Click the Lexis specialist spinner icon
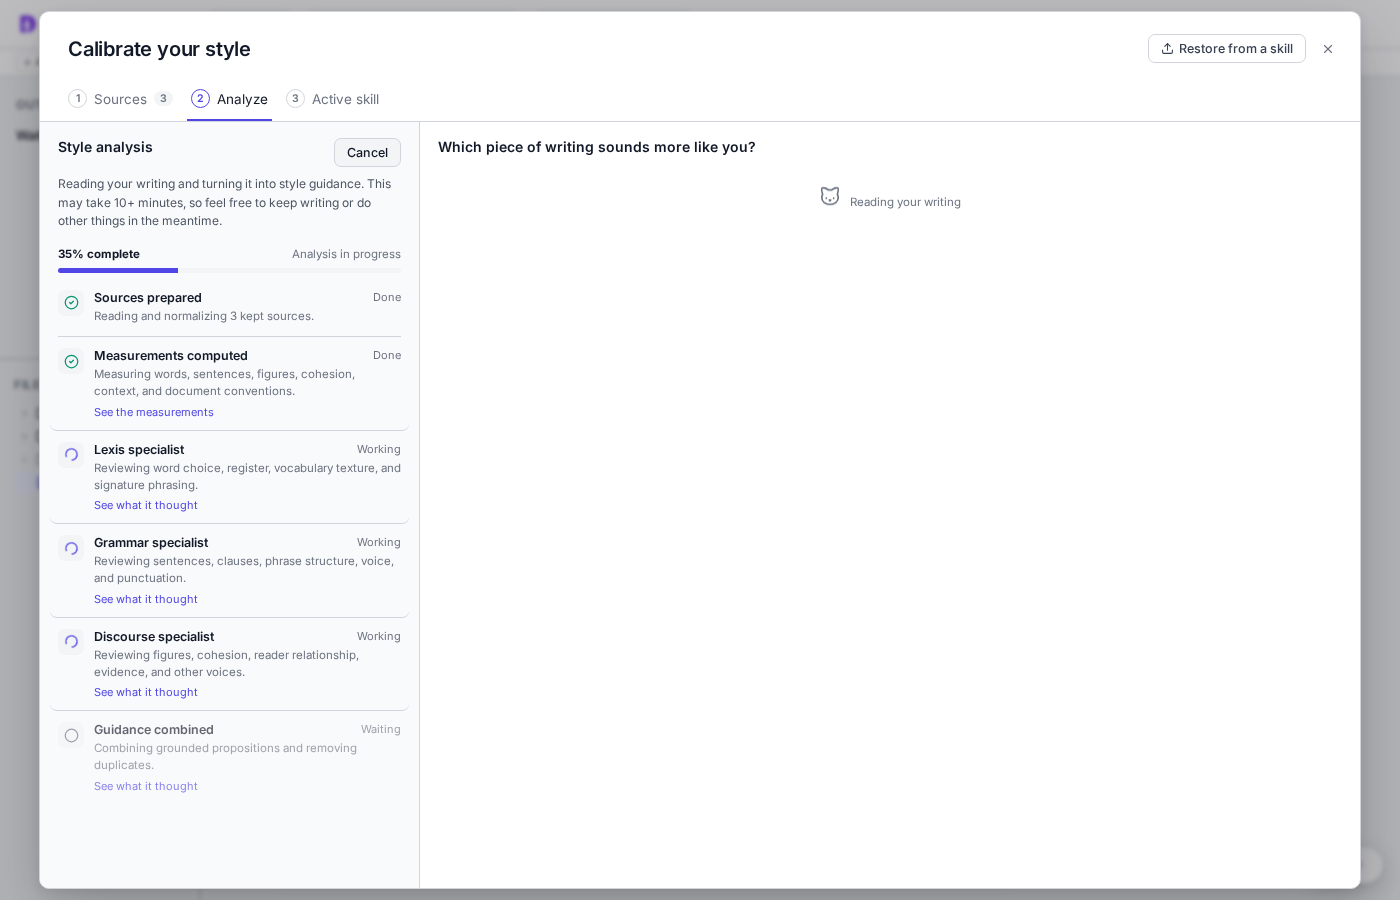The width and height of the screenshot is (1400, 900). 71,455
